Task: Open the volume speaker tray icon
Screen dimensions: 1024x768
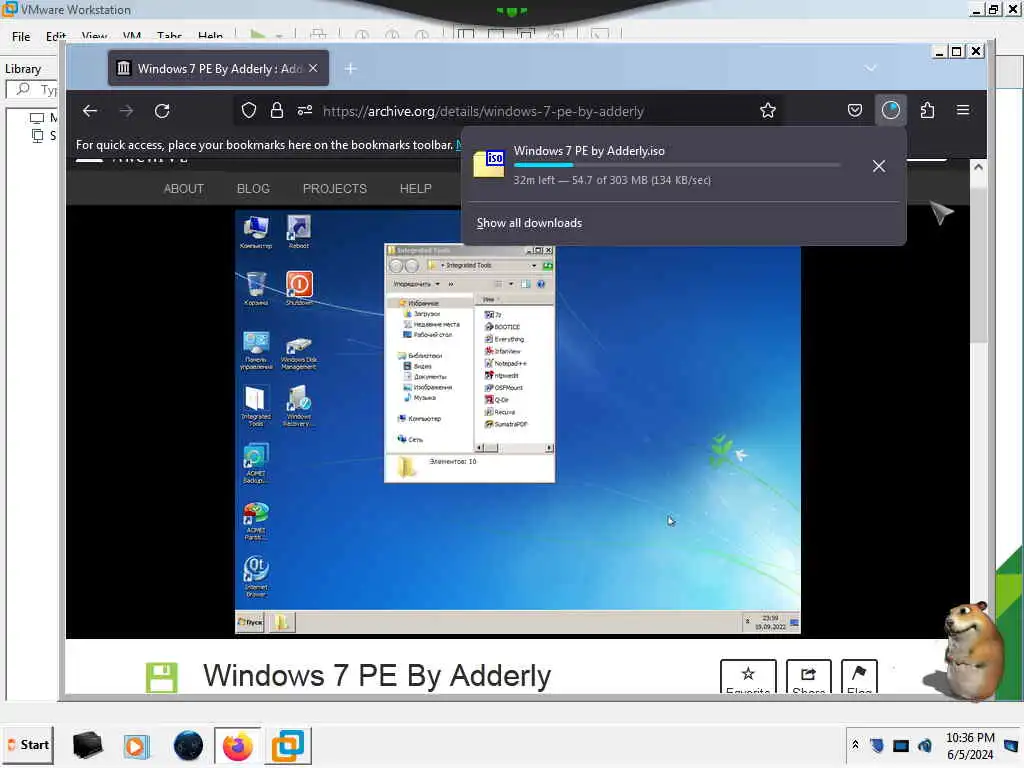Action: [x=925, y=745]
